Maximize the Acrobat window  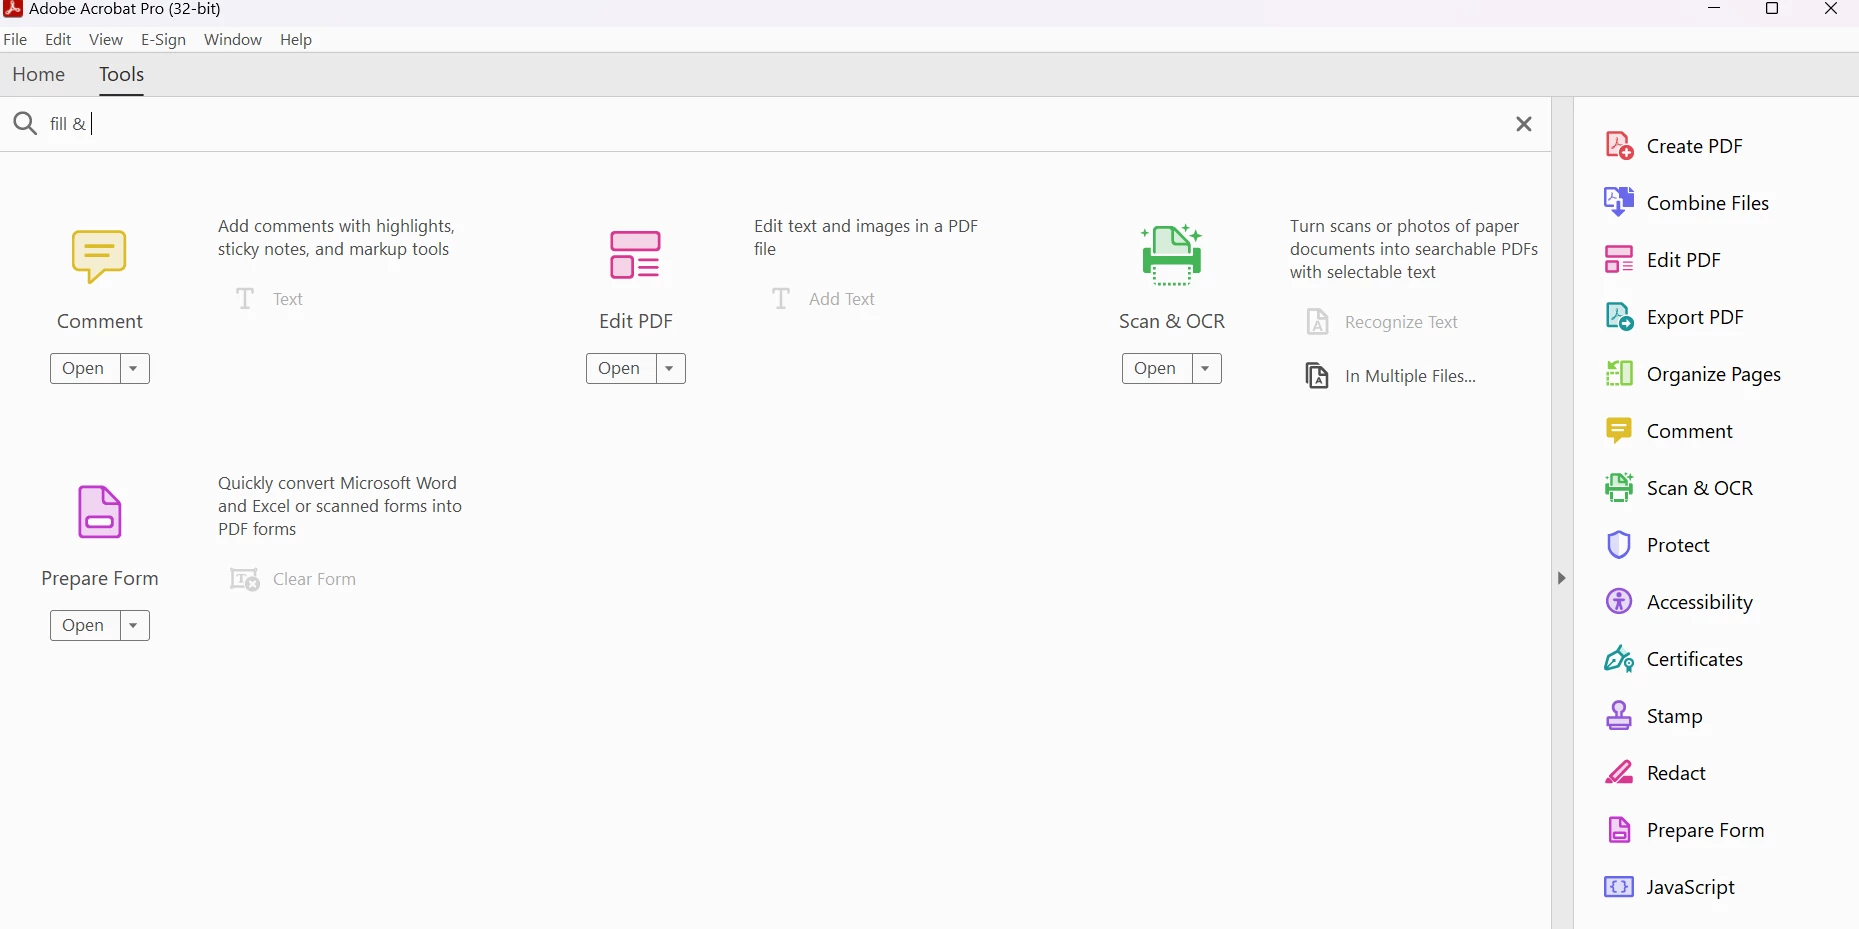point(1772,9)
